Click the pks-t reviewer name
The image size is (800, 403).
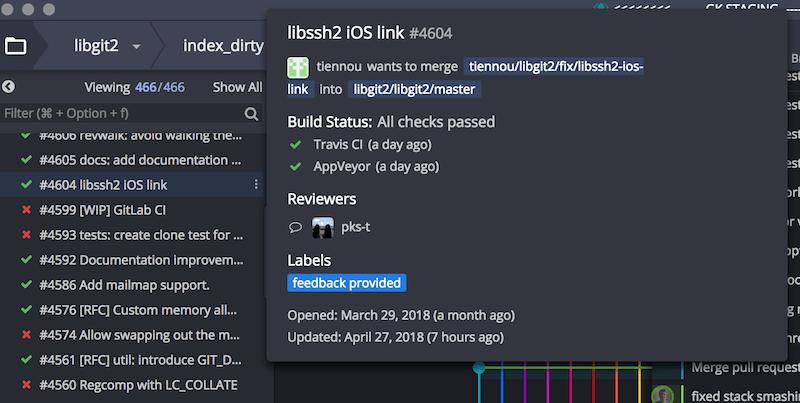(x=356, y=227)
